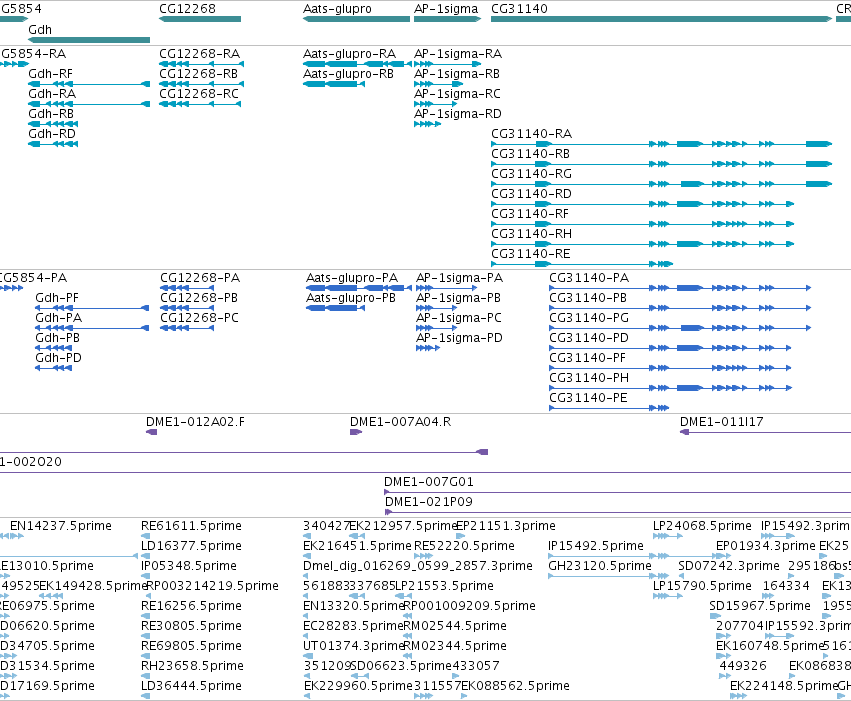
Task: Click transcript CG12268-RC
Action: (x=199, y=94)
